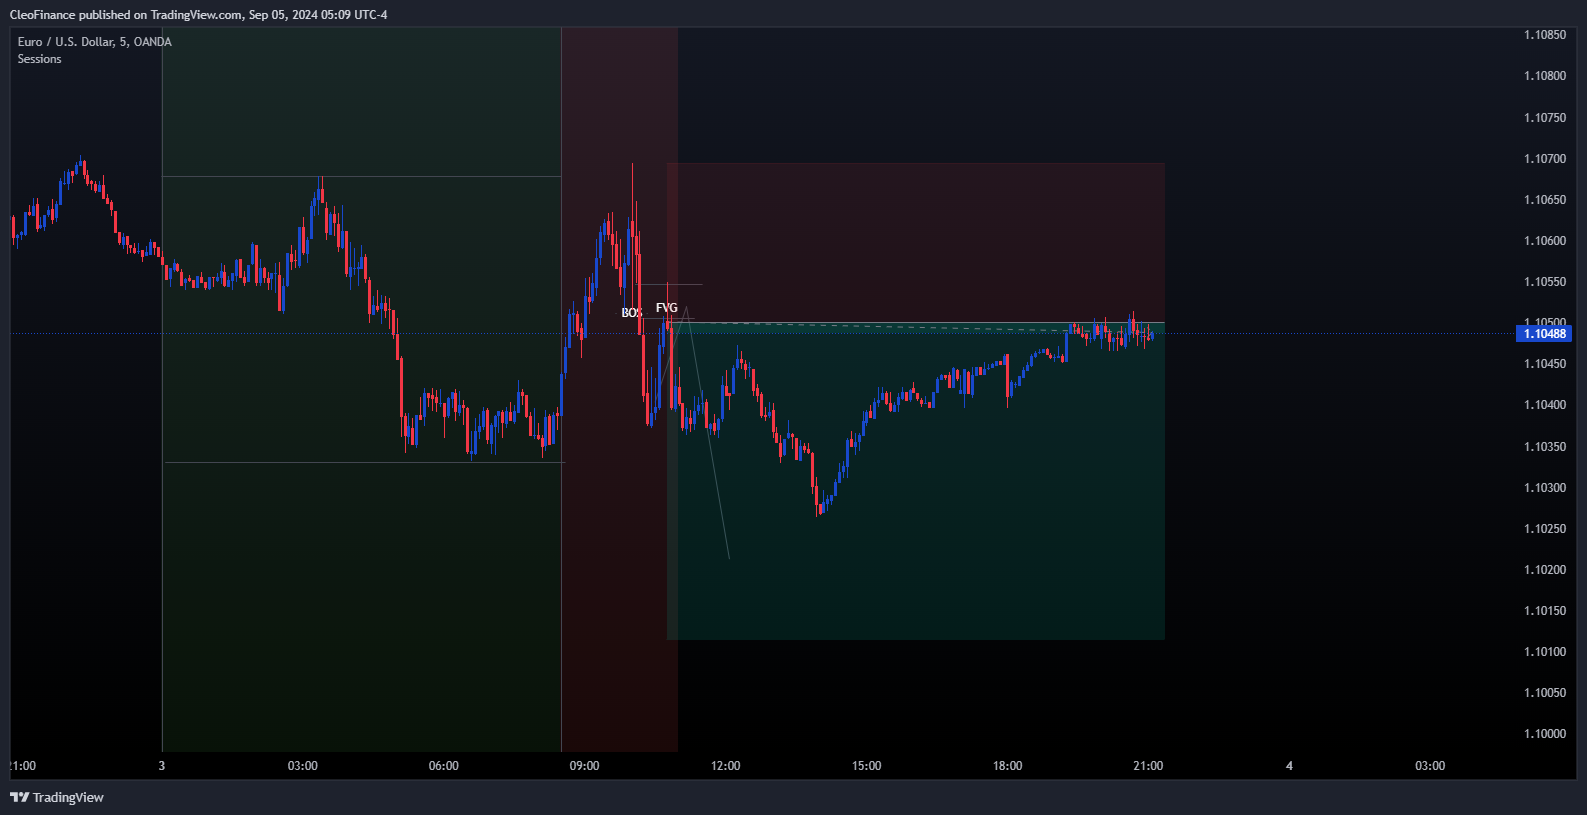Select the BOS annotation label on chart
Screen dimensions: 1587x815
pyautogui.click(x=631, y=313)
